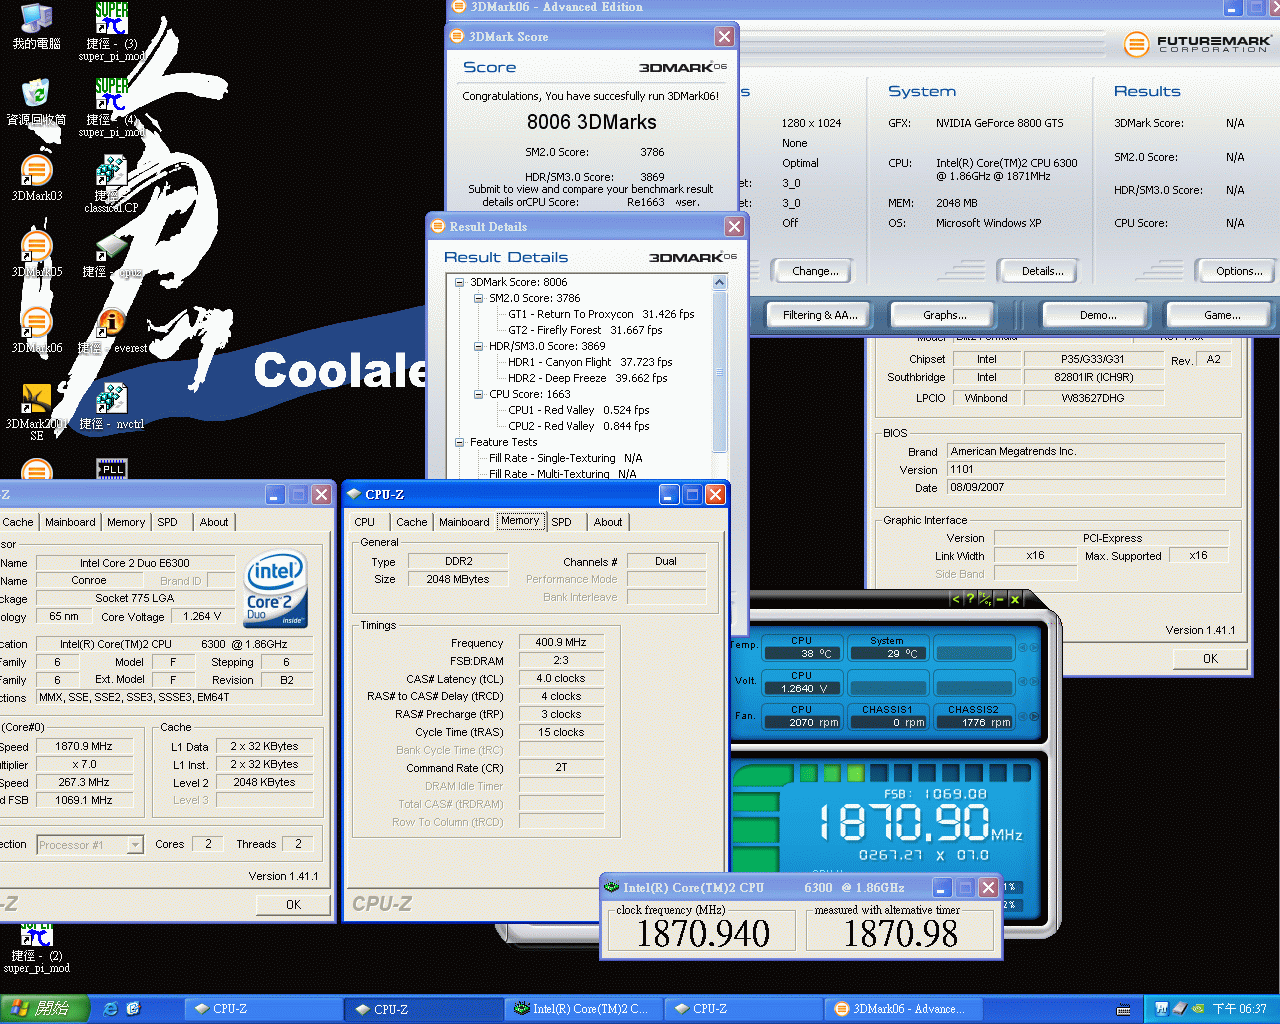Image resolution: width=1280 pixels, height=1024 pixels.
Task: Close the 3DMark Score window
Action: click(x=724, y=37)
